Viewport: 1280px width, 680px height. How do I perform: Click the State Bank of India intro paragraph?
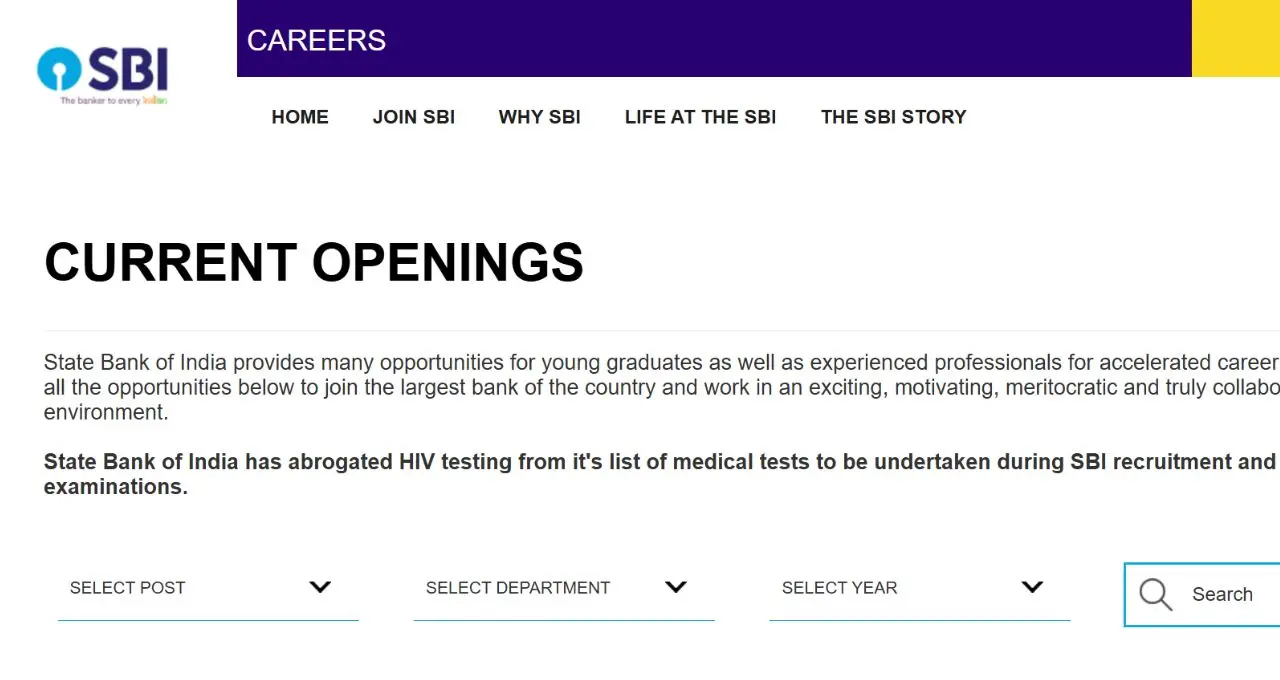pyautogui.click(x=661, y=387)
